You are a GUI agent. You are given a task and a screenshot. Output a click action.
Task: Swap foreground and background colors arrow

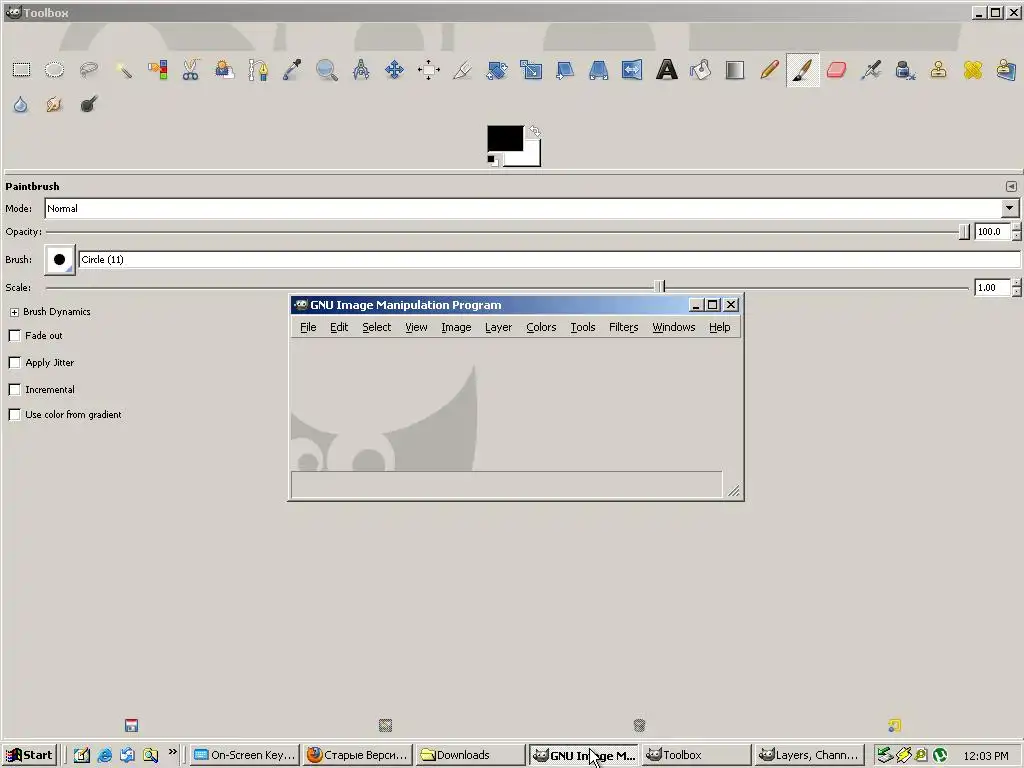534,131
